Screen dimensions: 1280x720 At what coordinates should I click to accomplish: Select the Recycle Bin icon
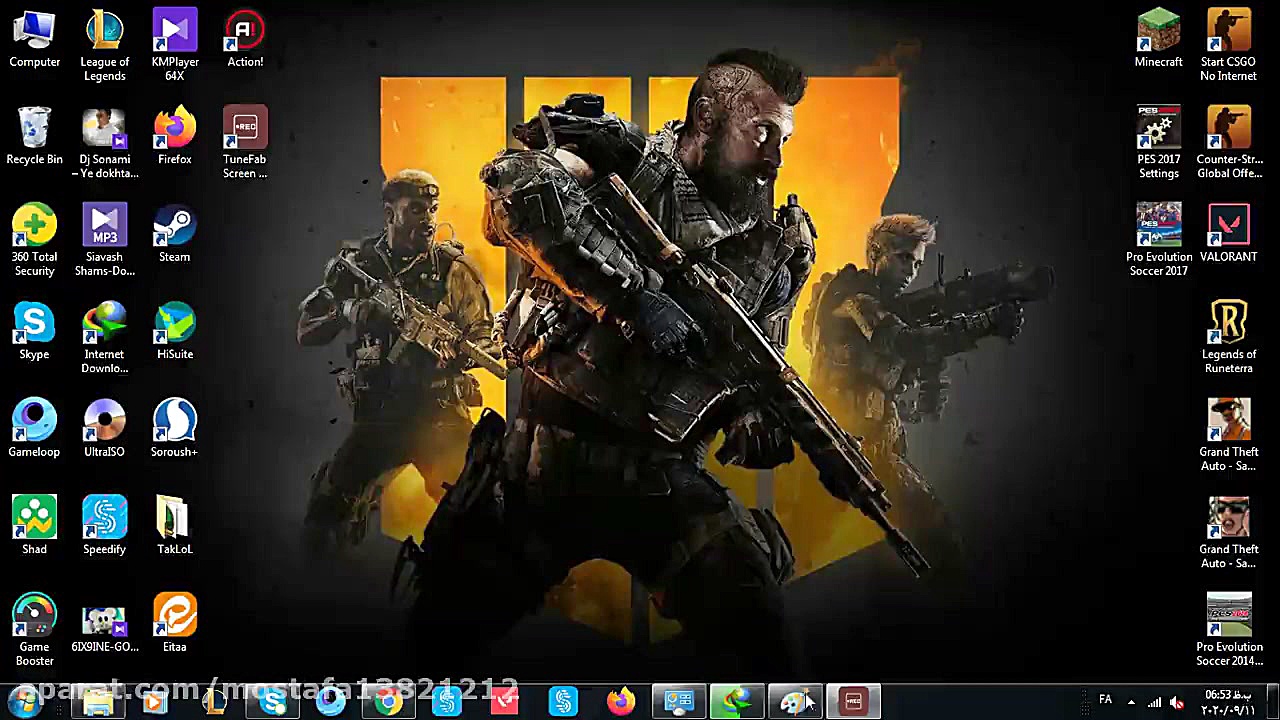[x=34, y=136]
